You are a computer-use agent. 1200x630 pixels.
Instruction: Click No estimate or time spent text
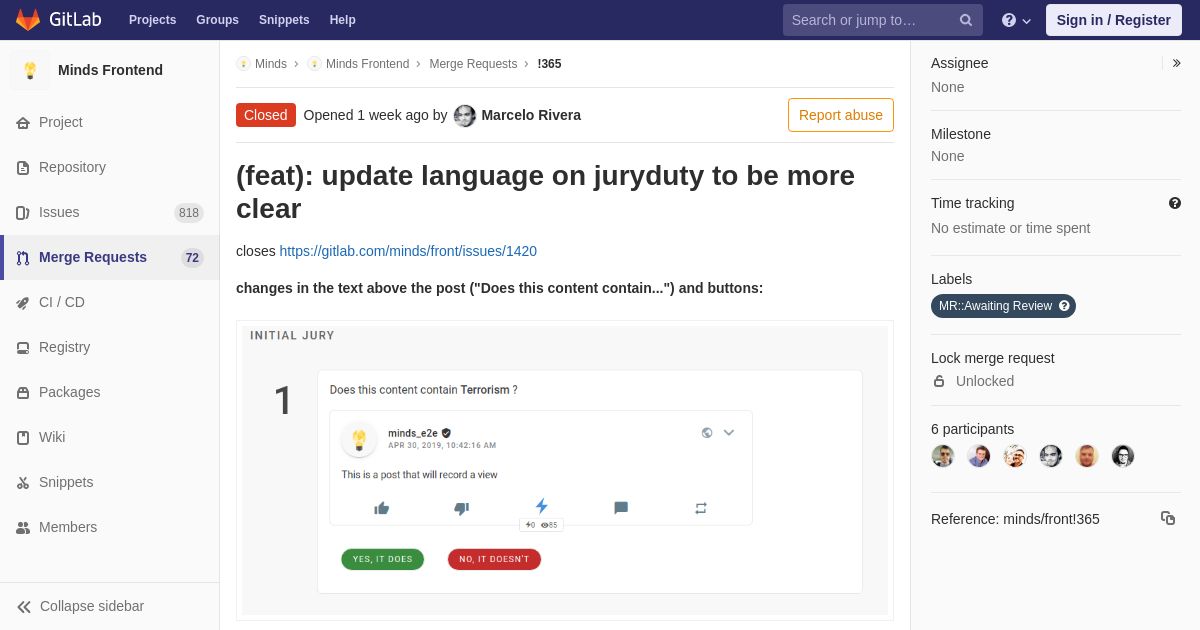coord(1010,228)
